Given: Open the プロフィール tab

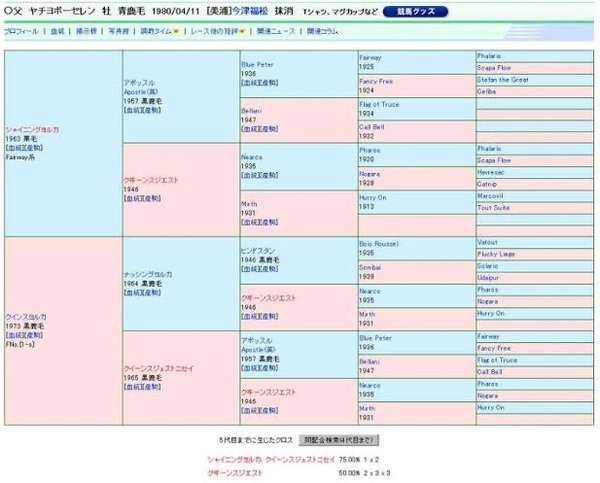Looking at the screenshot, I should click(x=21, y=31).
